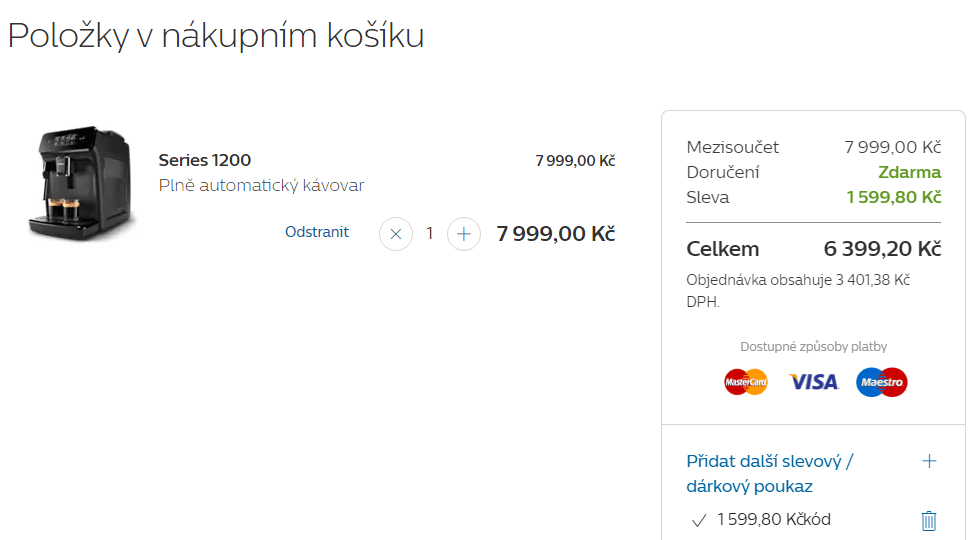Viewport: 969px width, 540px height.
Task: Select the quantity value 1
Action: [429, 234]
